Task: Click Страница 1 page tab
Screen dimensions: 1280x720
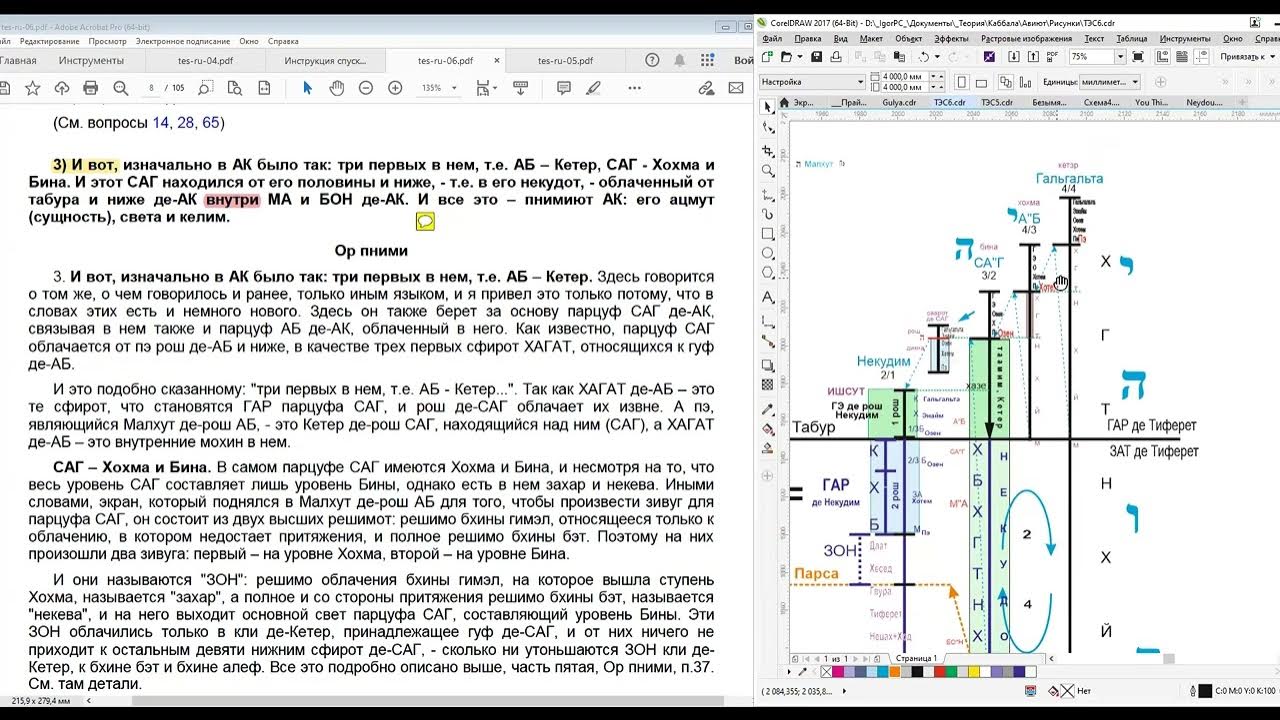Action: pos(916,658)
